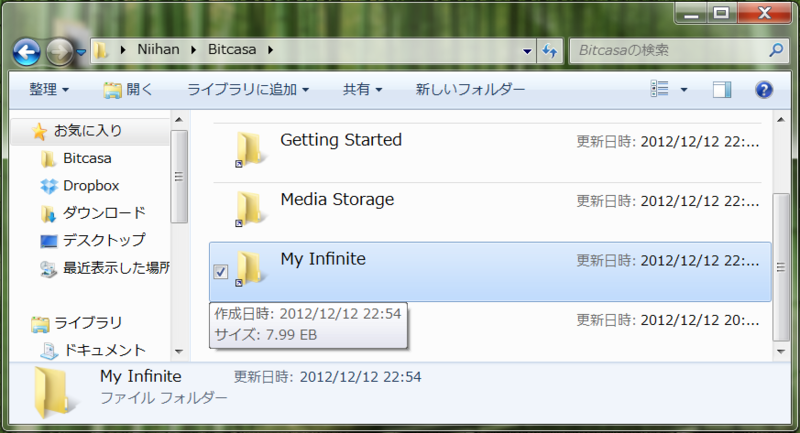Open the view options dropdown arrow
Screen dimensions: 800x433
pos(684,90)
